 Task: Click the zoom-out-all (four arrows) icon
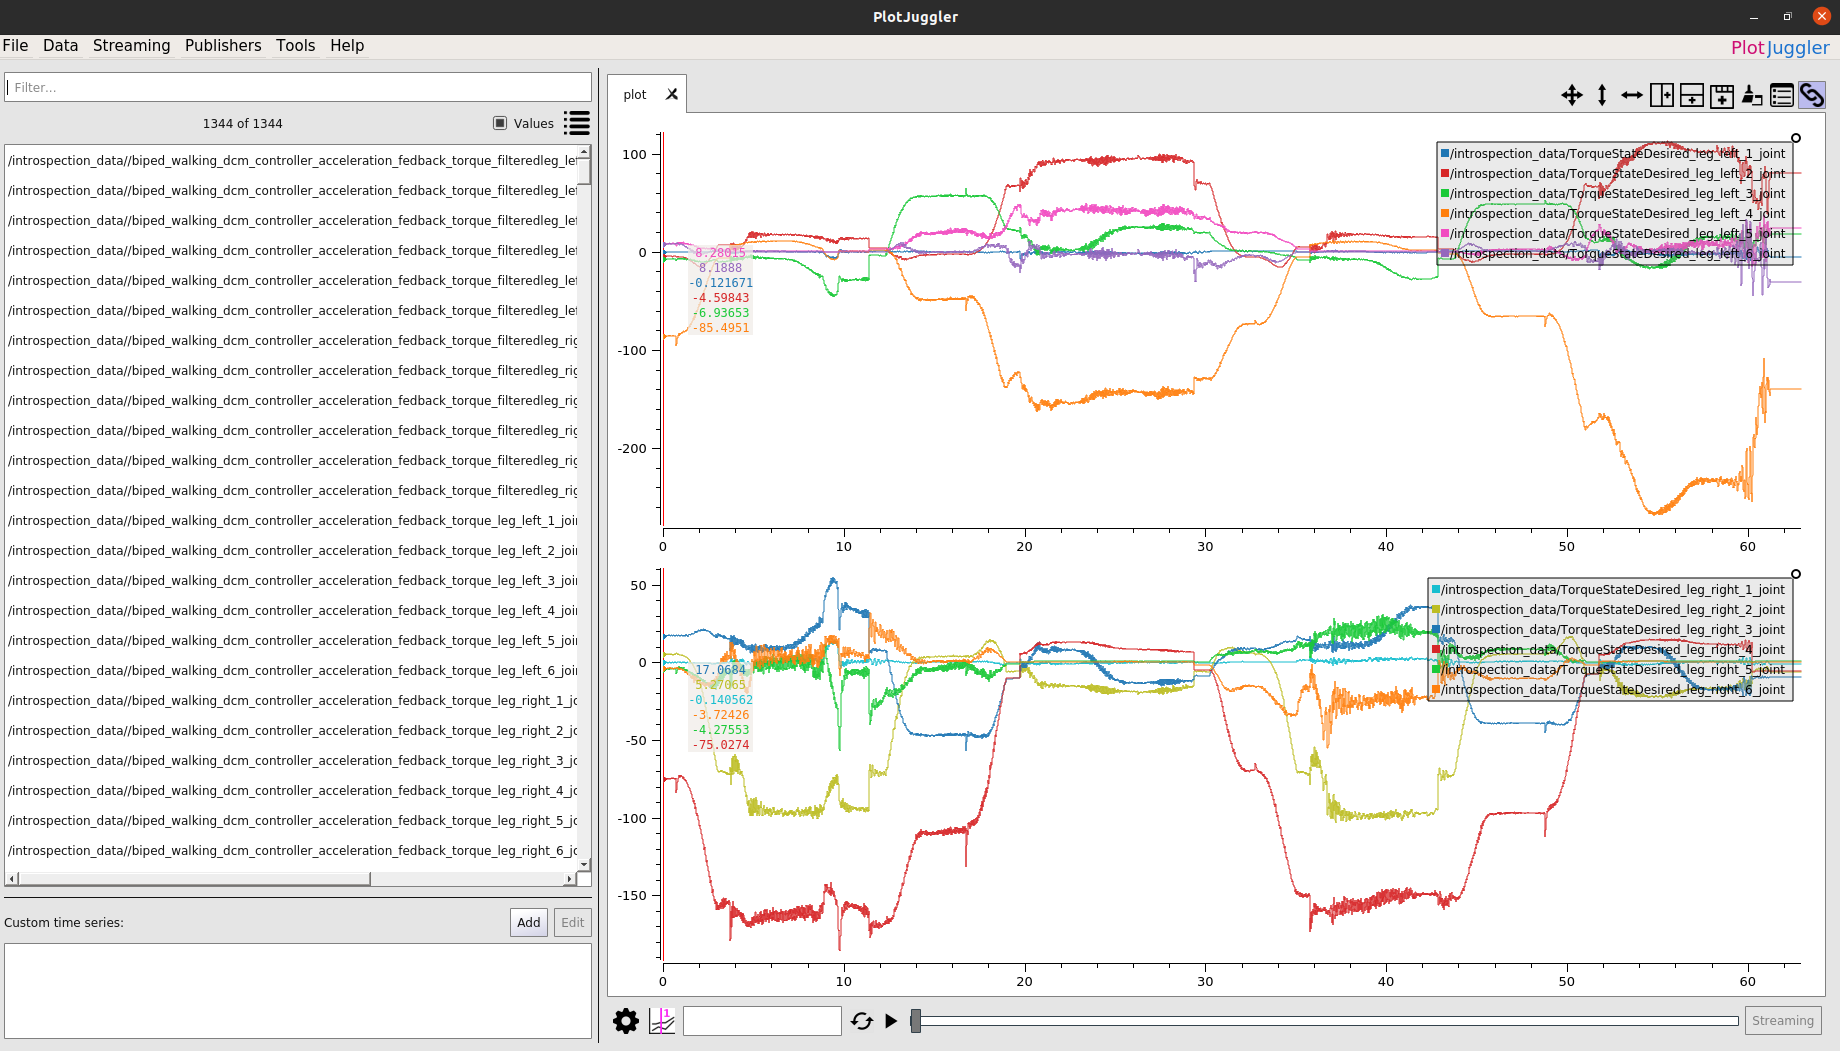[1572, 95]
